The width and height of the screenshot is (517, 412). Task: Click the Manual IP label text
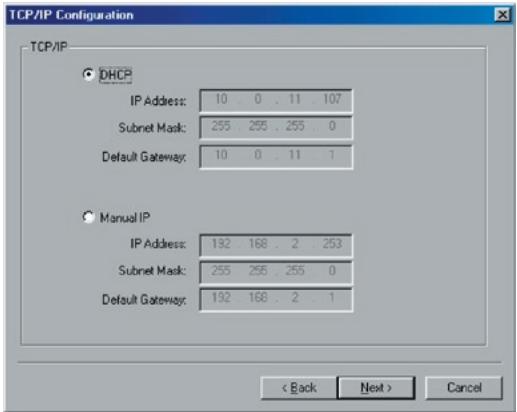click(125, 218)
